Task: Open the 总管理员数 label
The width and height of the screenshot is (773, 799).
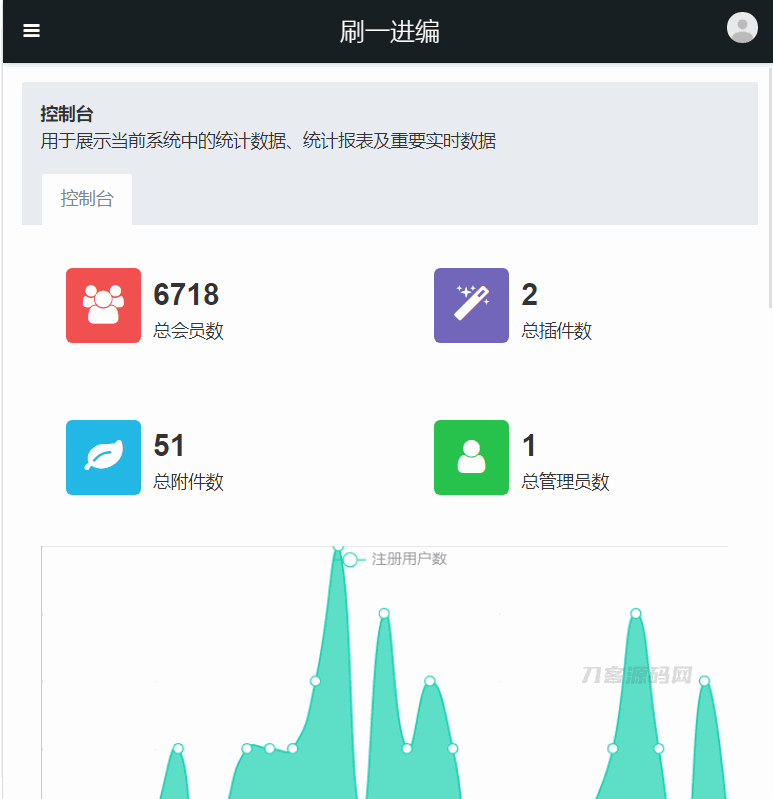Action: click(x=565, y=482)
